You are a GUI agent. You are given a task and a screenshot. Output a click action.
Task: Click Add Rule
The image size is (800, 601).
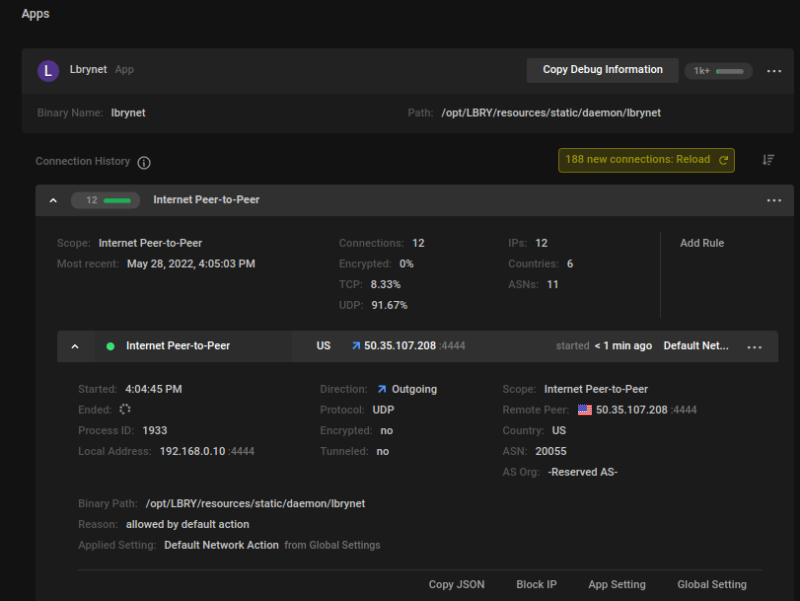(702, 243)
